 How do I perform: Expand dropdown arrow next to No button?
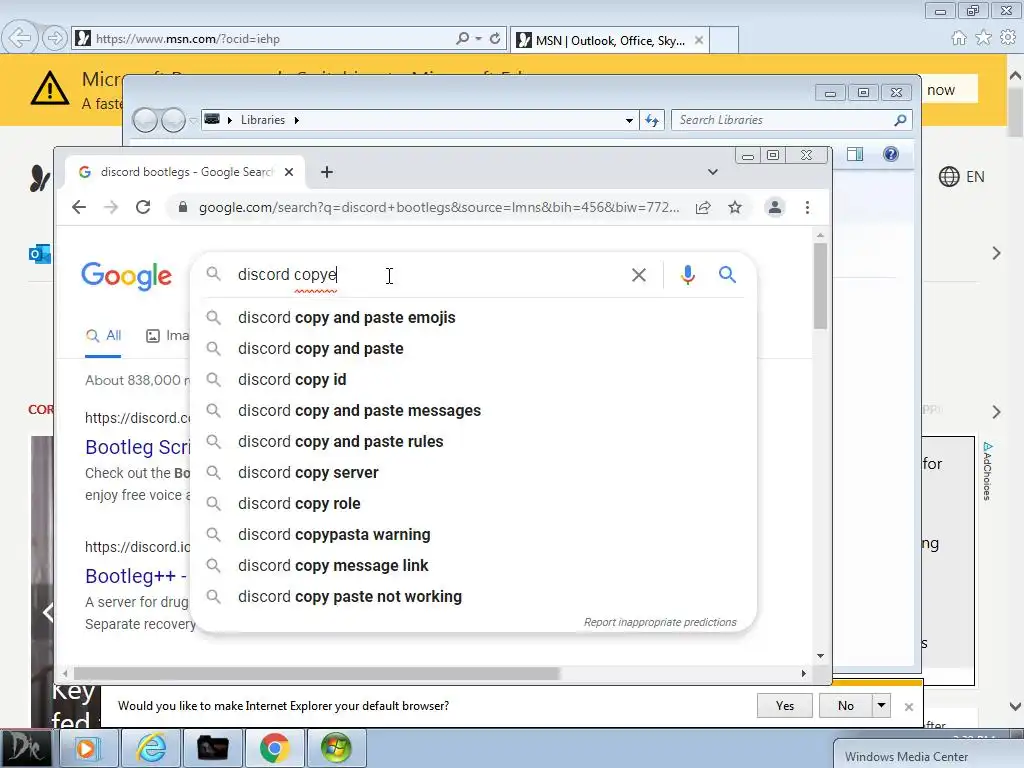pyautogui.click(x=882, y=706)
